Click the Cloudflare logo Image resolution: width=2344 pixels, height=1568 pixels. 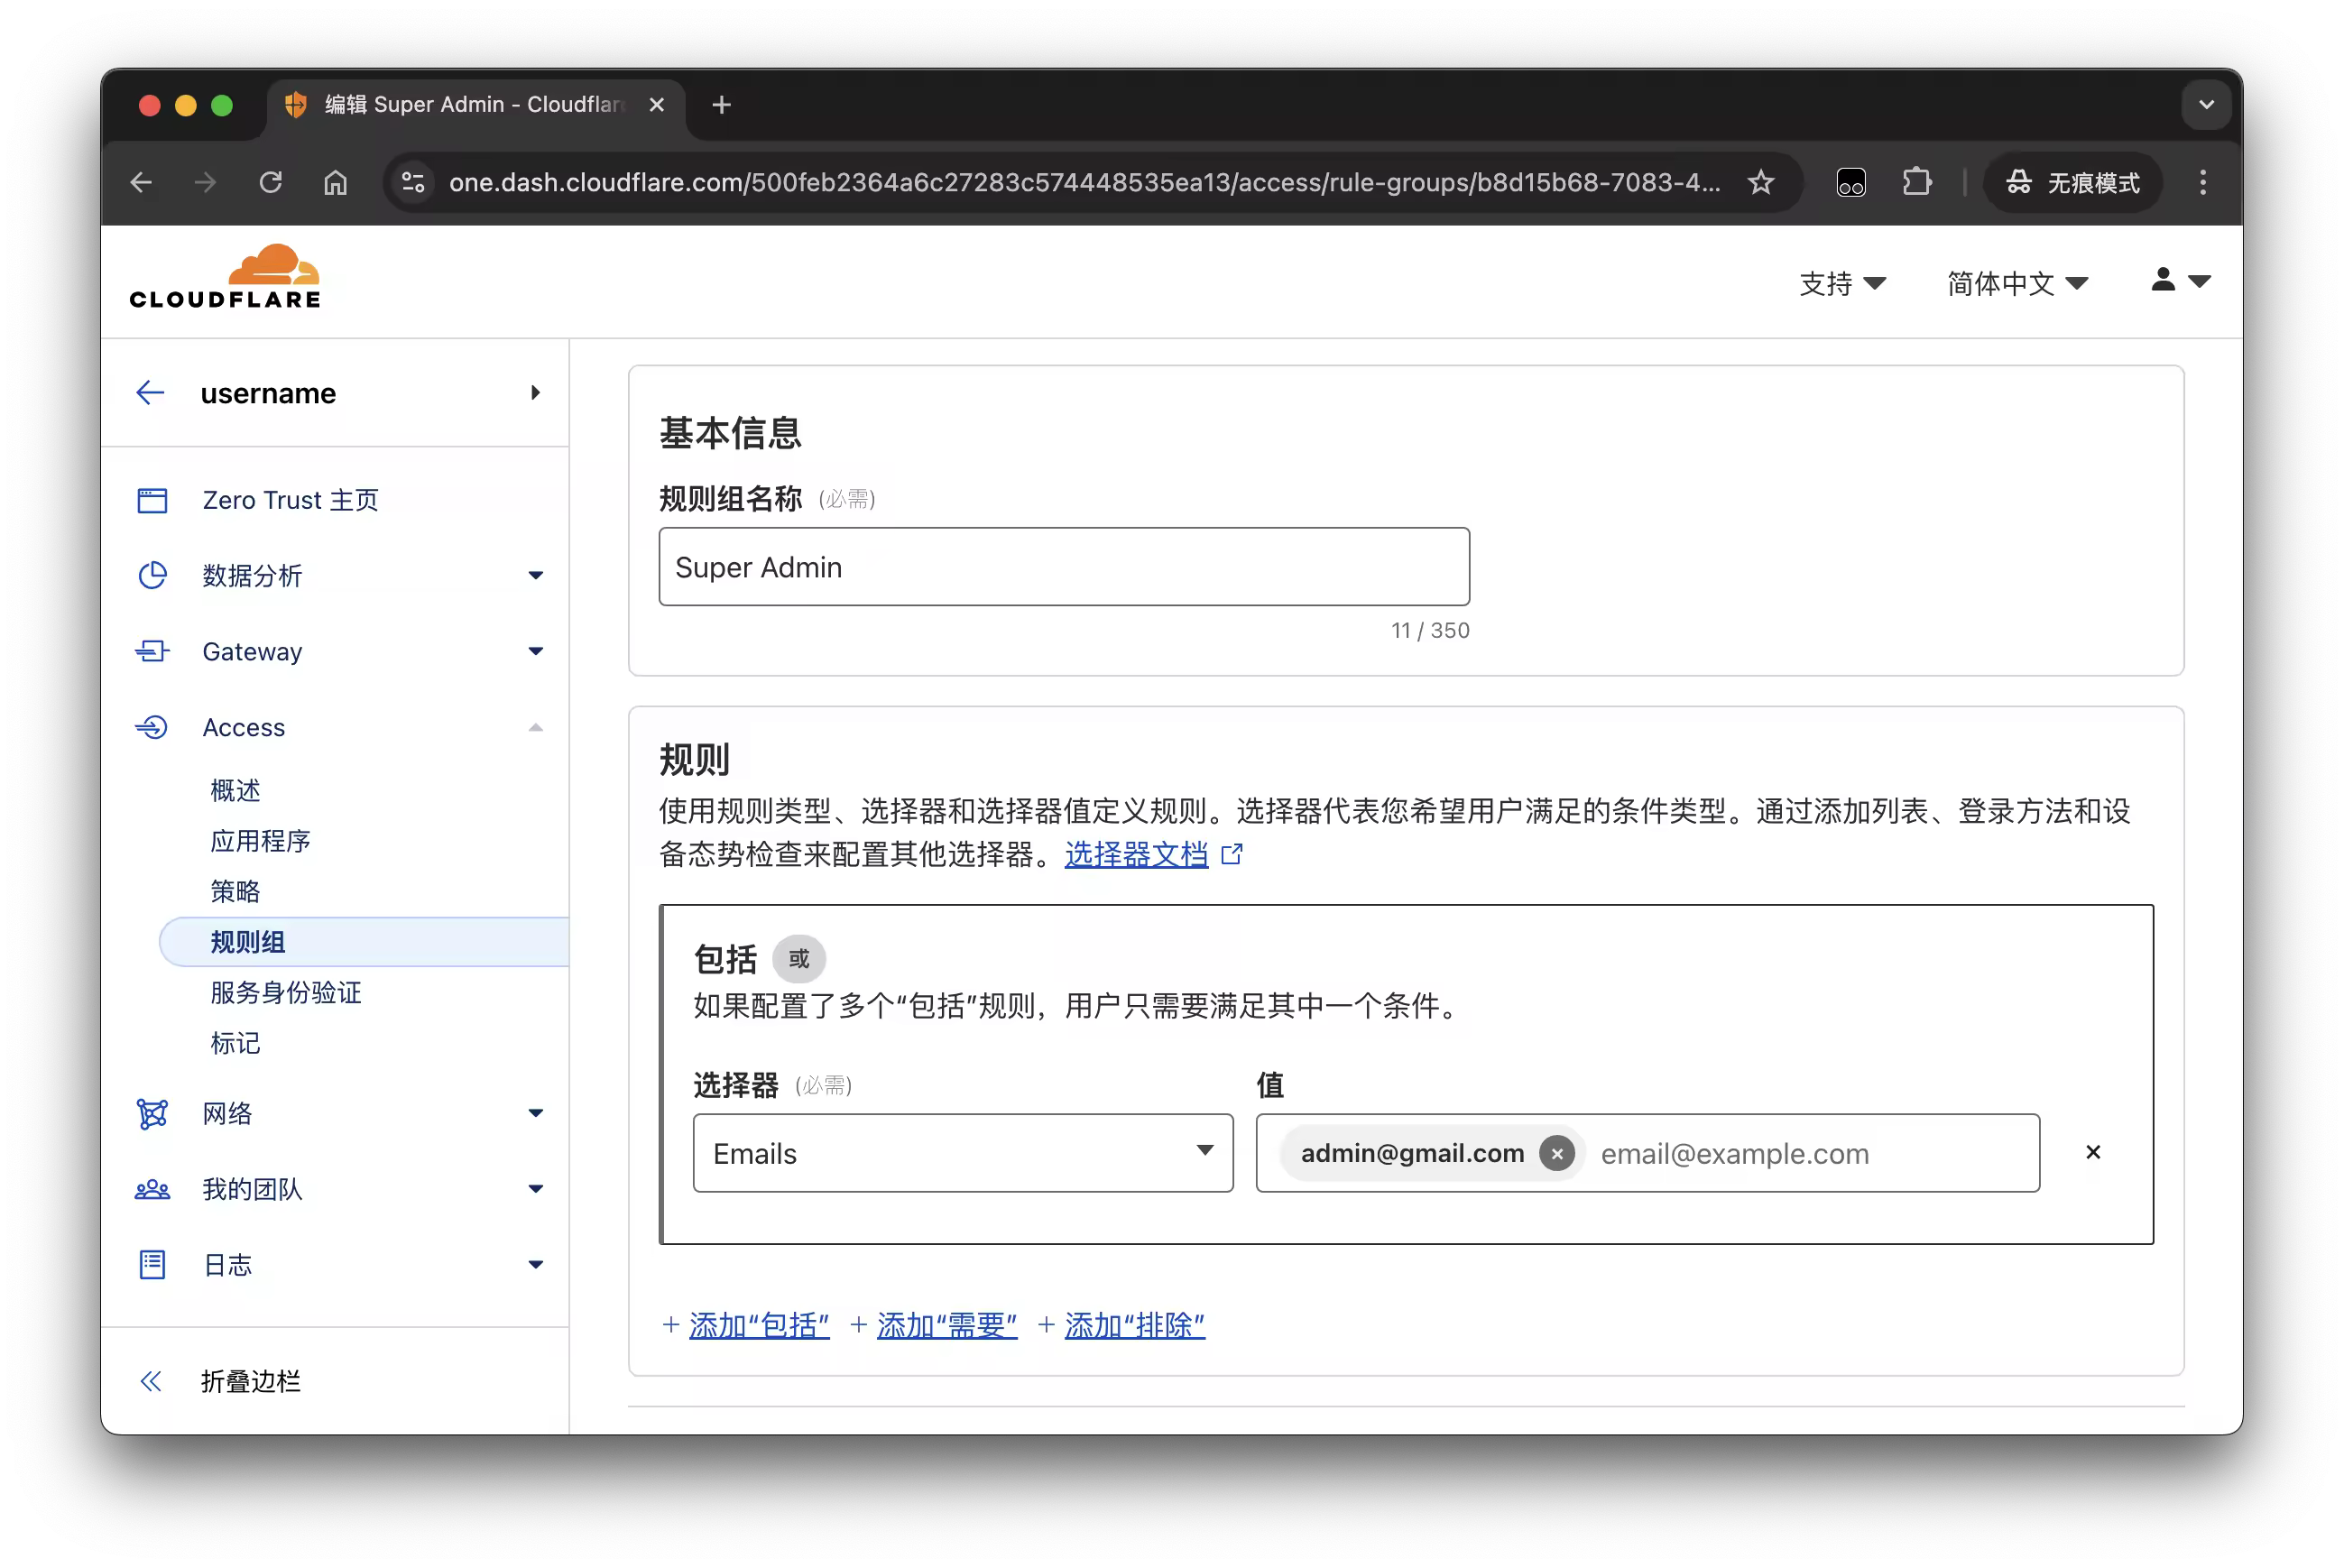point(225,277)
